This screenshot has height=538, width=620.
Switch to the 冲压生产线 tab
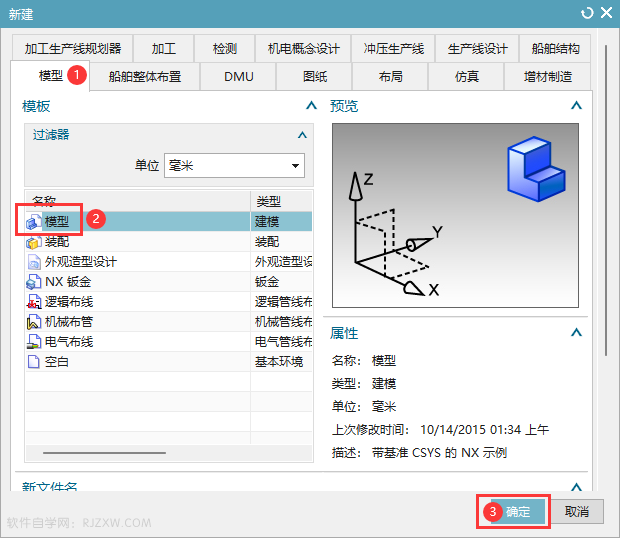tap(393, 49)
